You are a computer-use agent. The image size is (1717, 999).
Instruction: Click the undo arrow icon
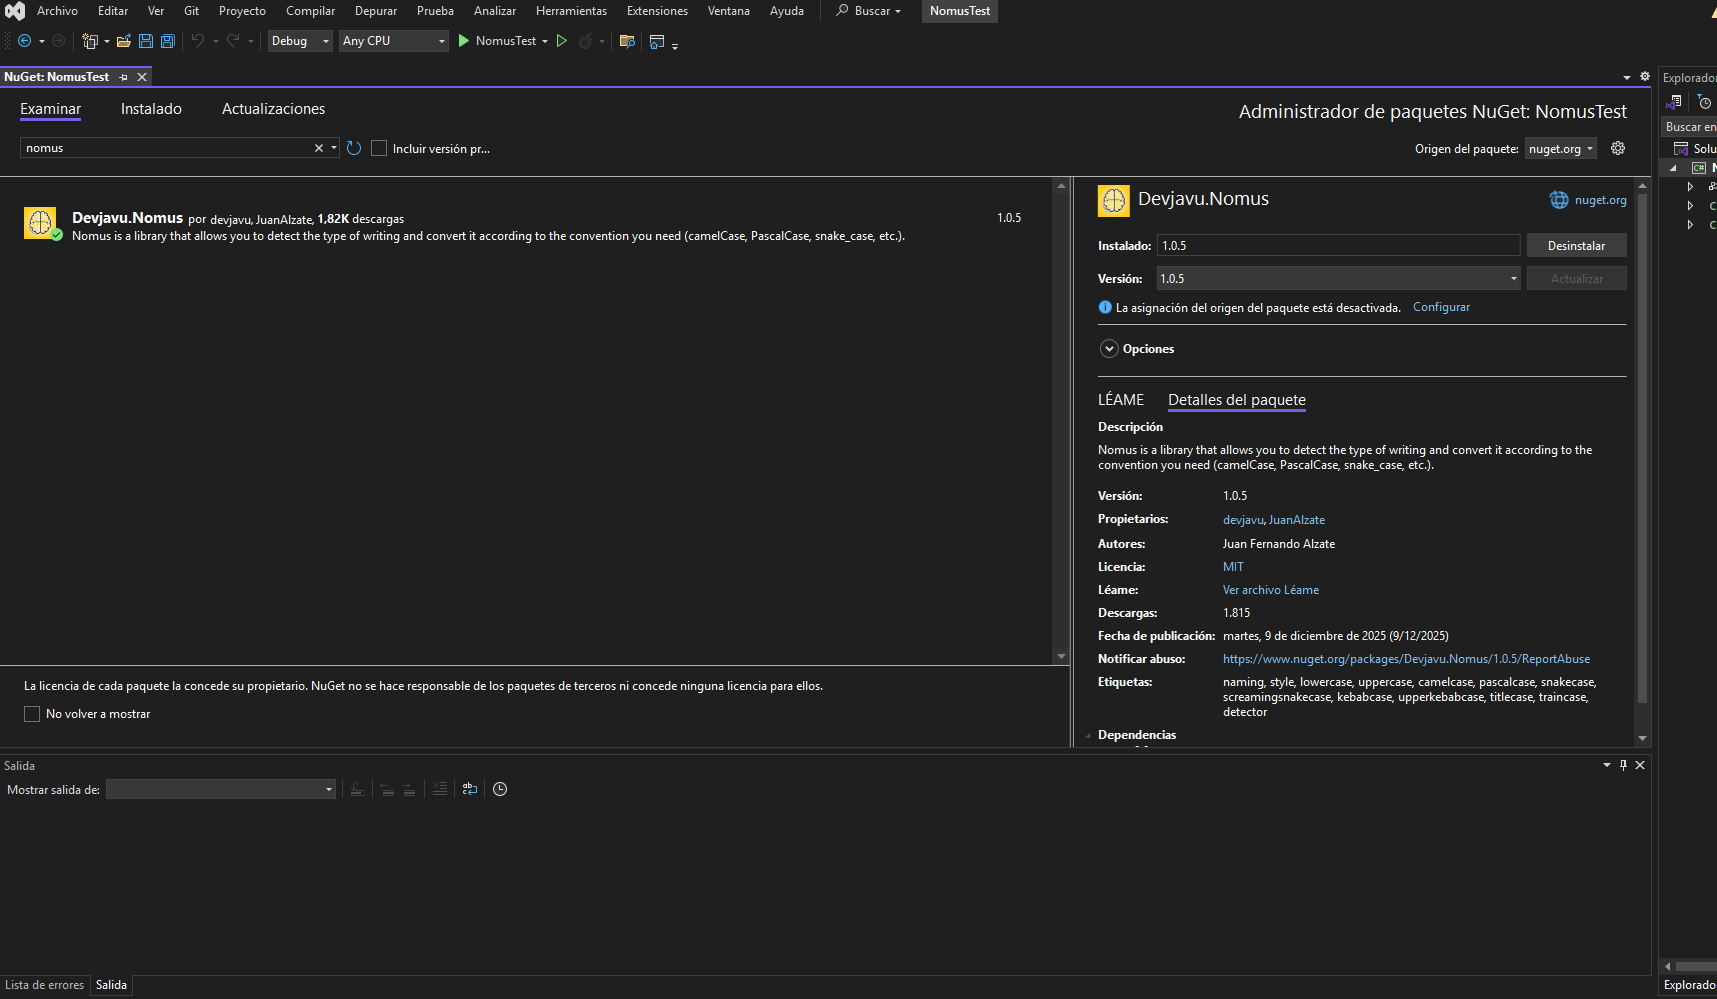[x=198, y=41]
